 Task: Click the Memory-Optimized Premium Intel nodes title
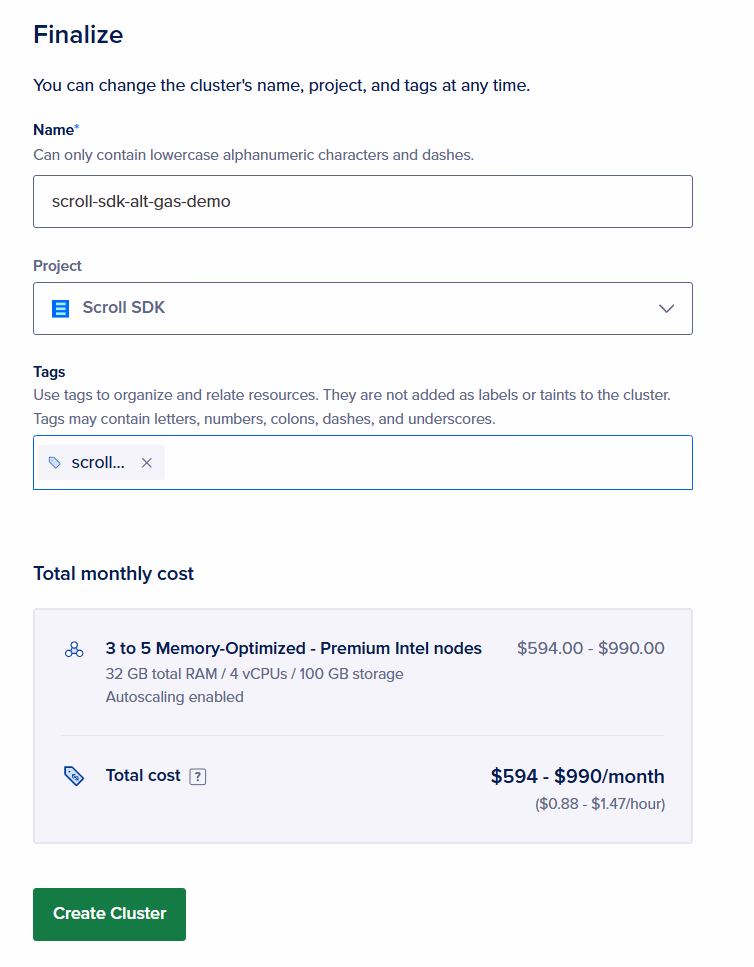tap(293, 649)
